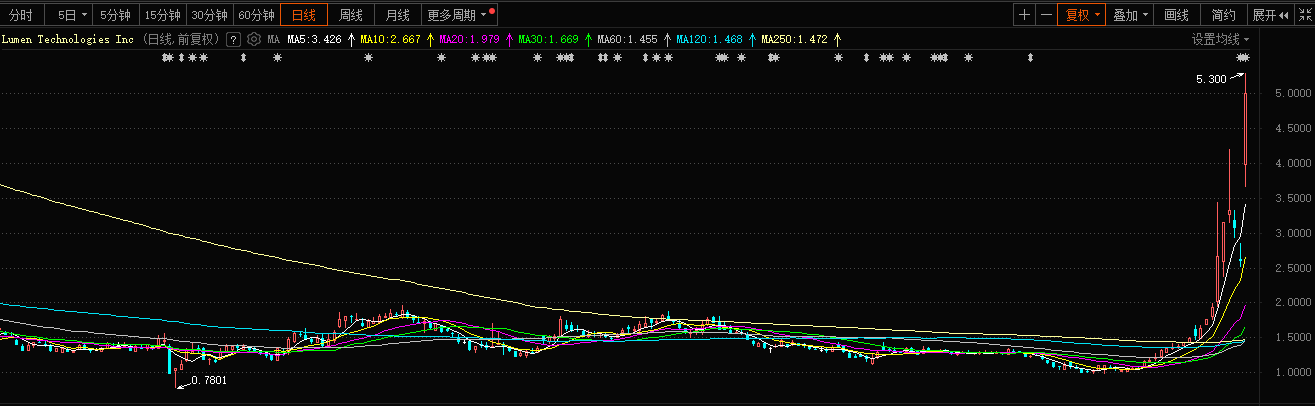Switch to the 周线 weekly tab
This screenshot has width=1315, height=406.
click(x=350, y=15)
